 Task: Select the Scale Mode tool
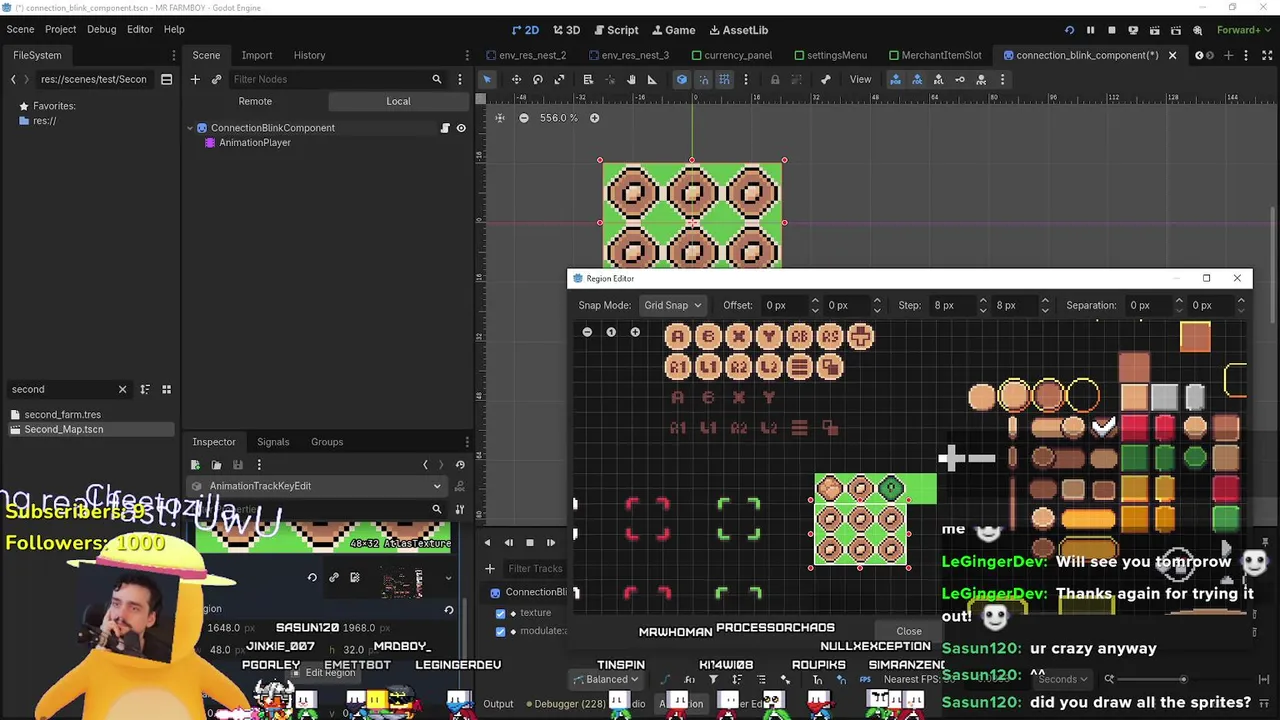click(559, 79)
